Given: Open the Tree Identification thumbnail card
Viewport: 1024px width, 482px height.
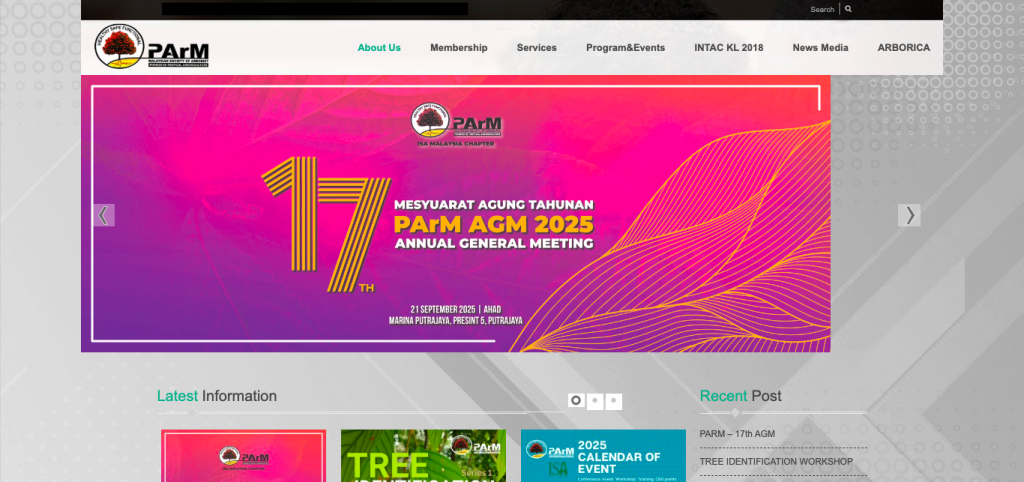Looking at the screenshot, I should click(x=423, y=456).
